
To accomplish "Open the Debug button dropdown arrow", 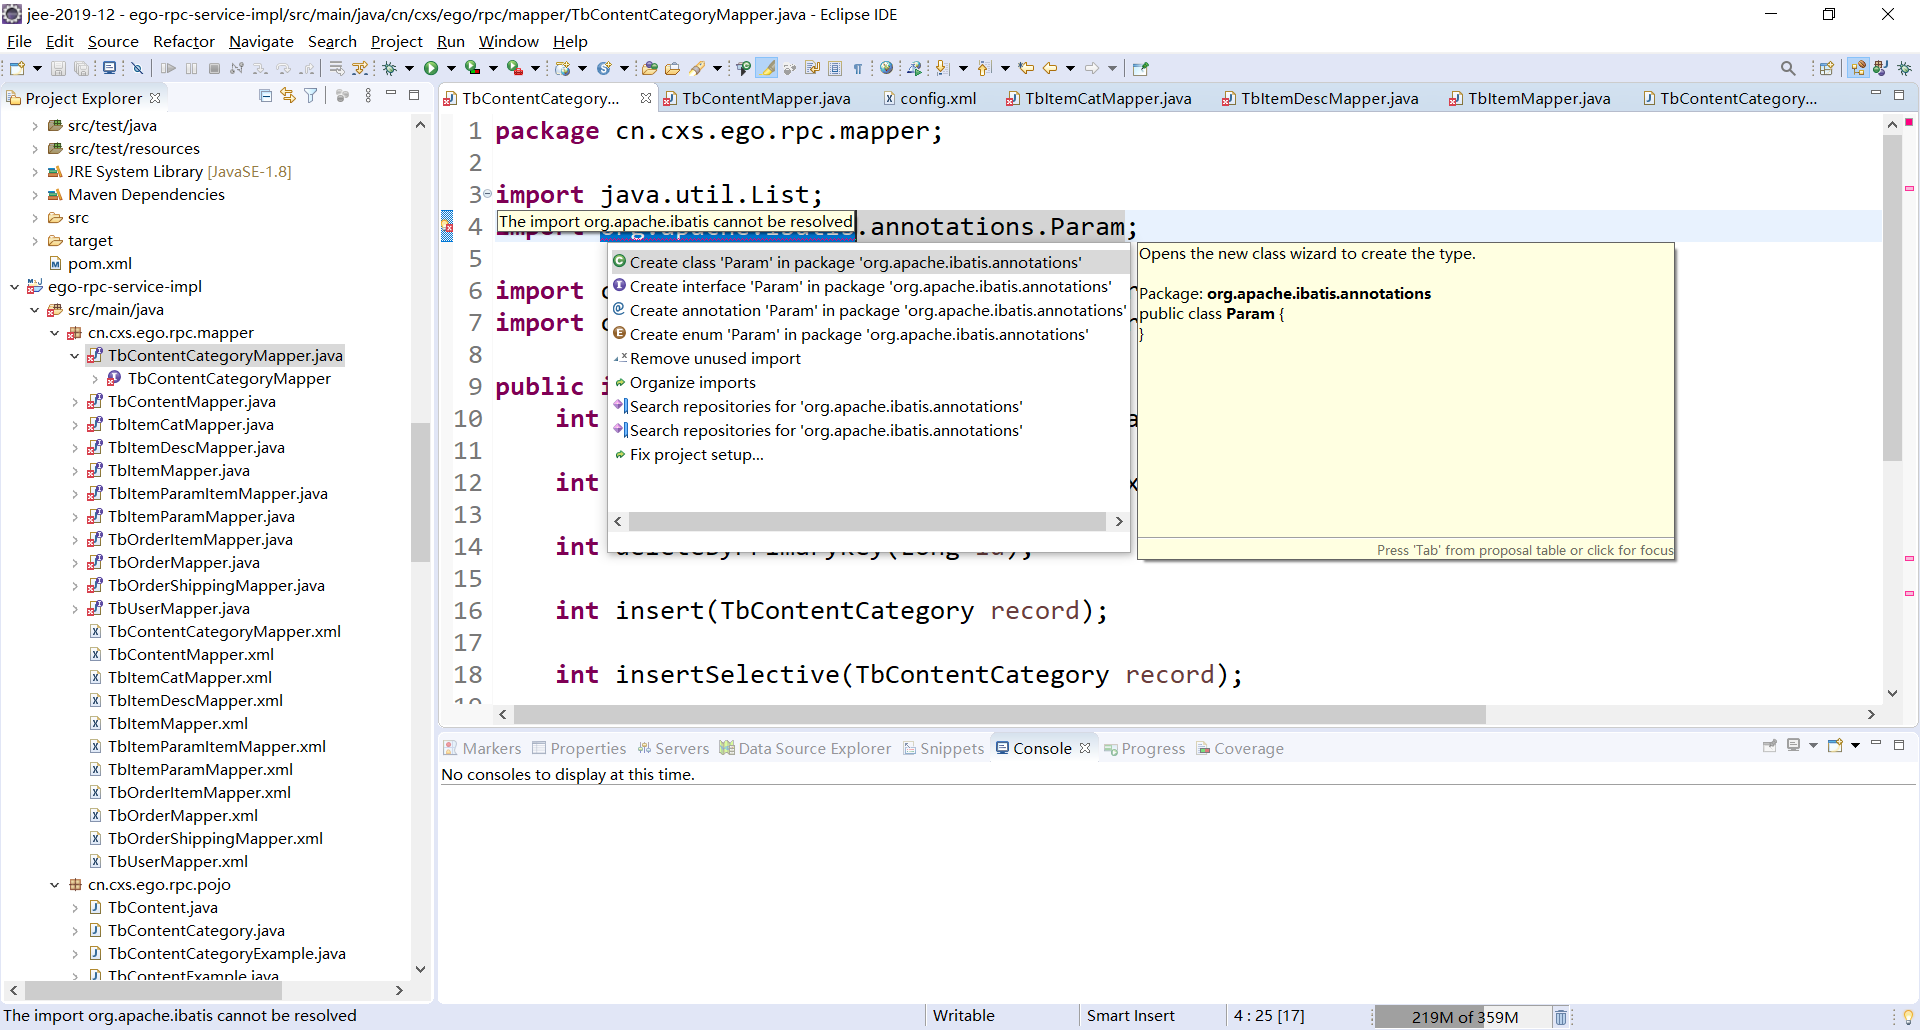I will pos(409,68).
